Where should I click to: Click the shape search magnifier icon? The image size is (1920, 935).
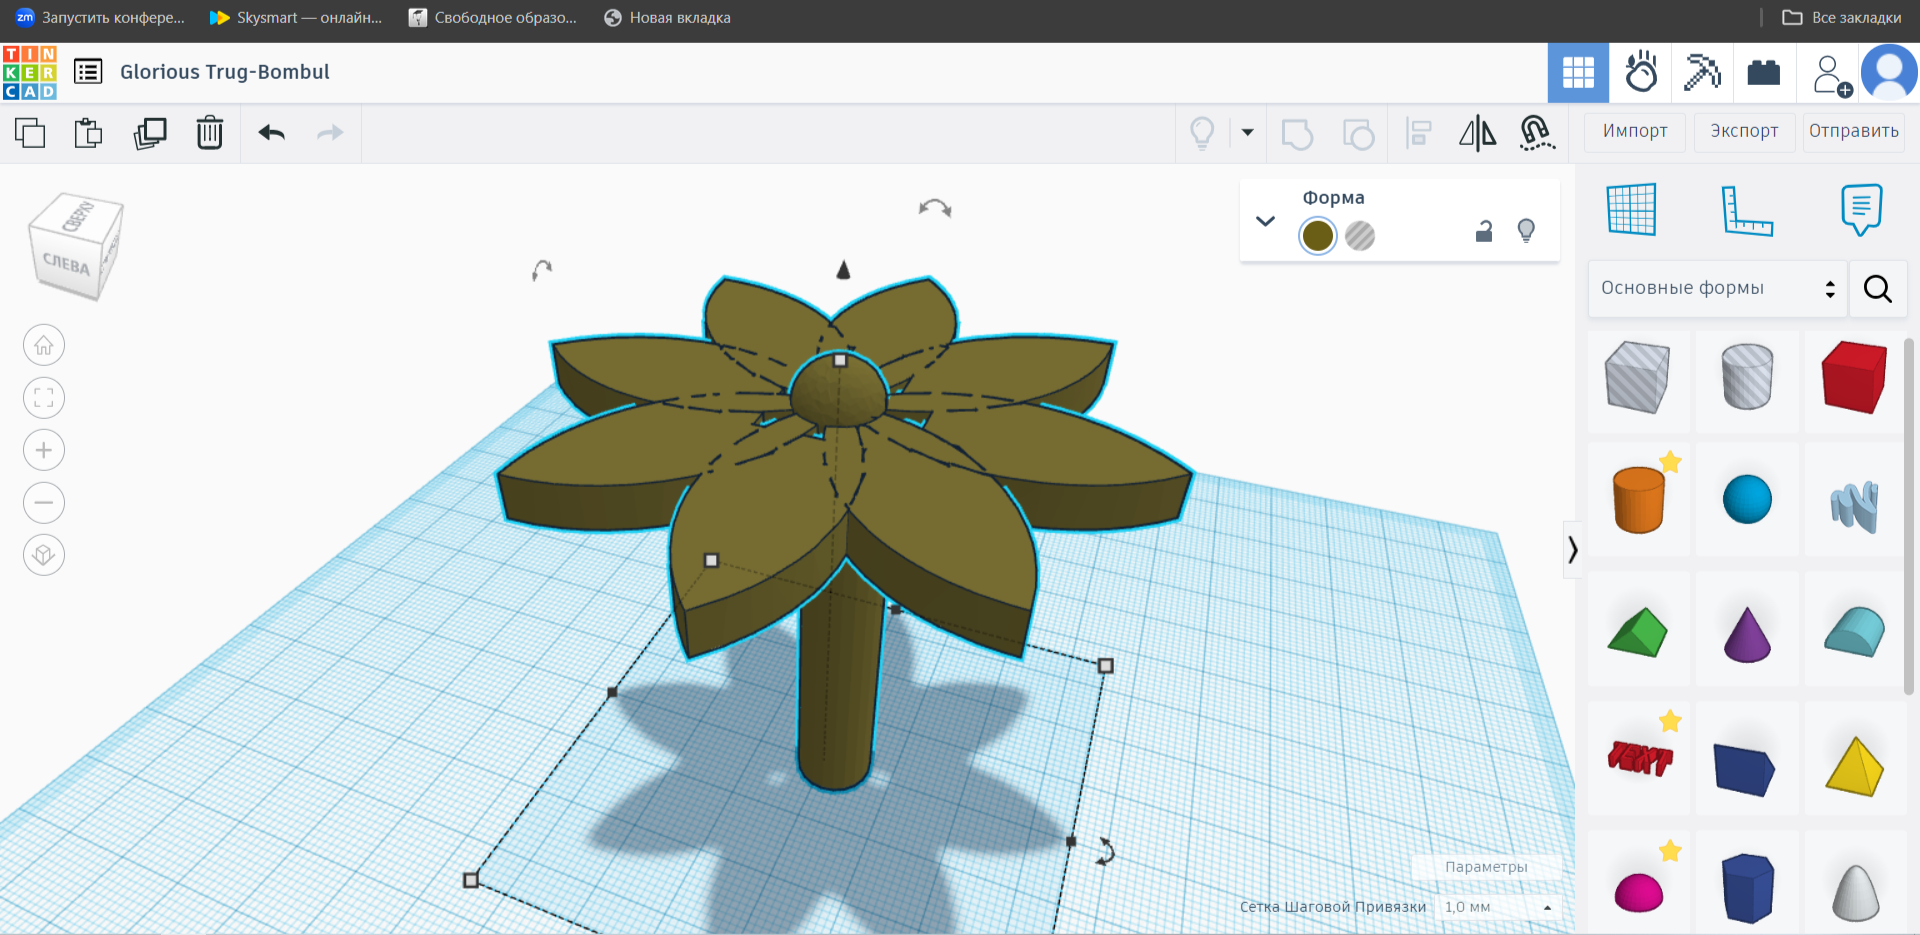(1877, 289)
